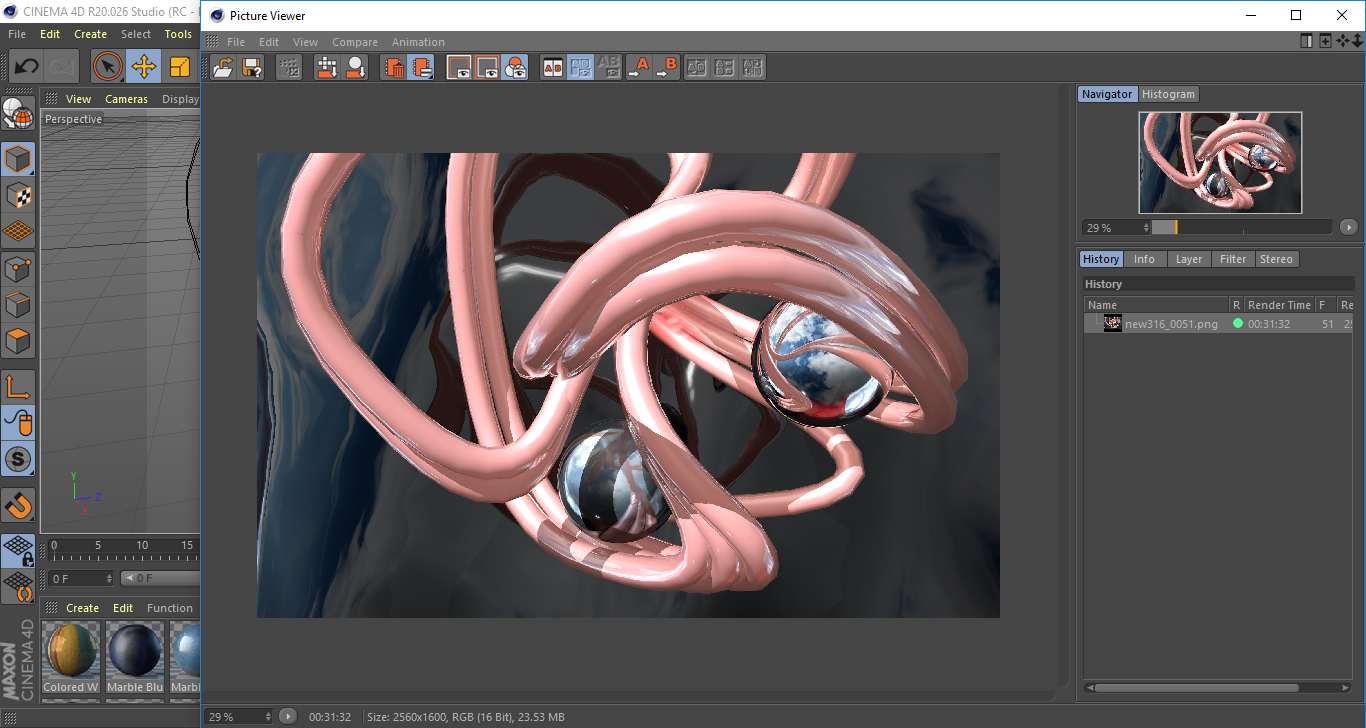The height and width of the screenshot is (728, 1366).
Task: Toggle Locked Workplane grid-lock icon
Action: click(18, 550)
